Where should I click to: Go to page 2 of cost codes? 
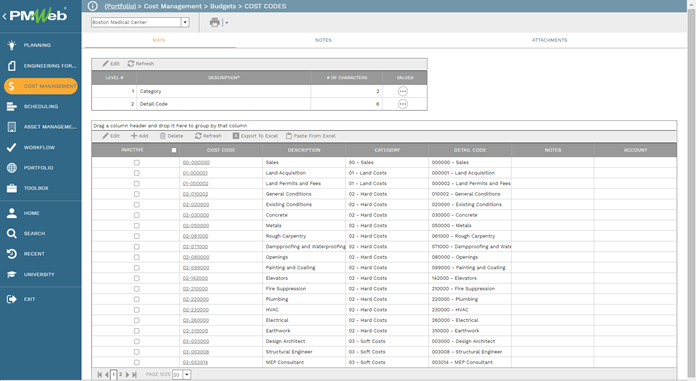(120, 375)
